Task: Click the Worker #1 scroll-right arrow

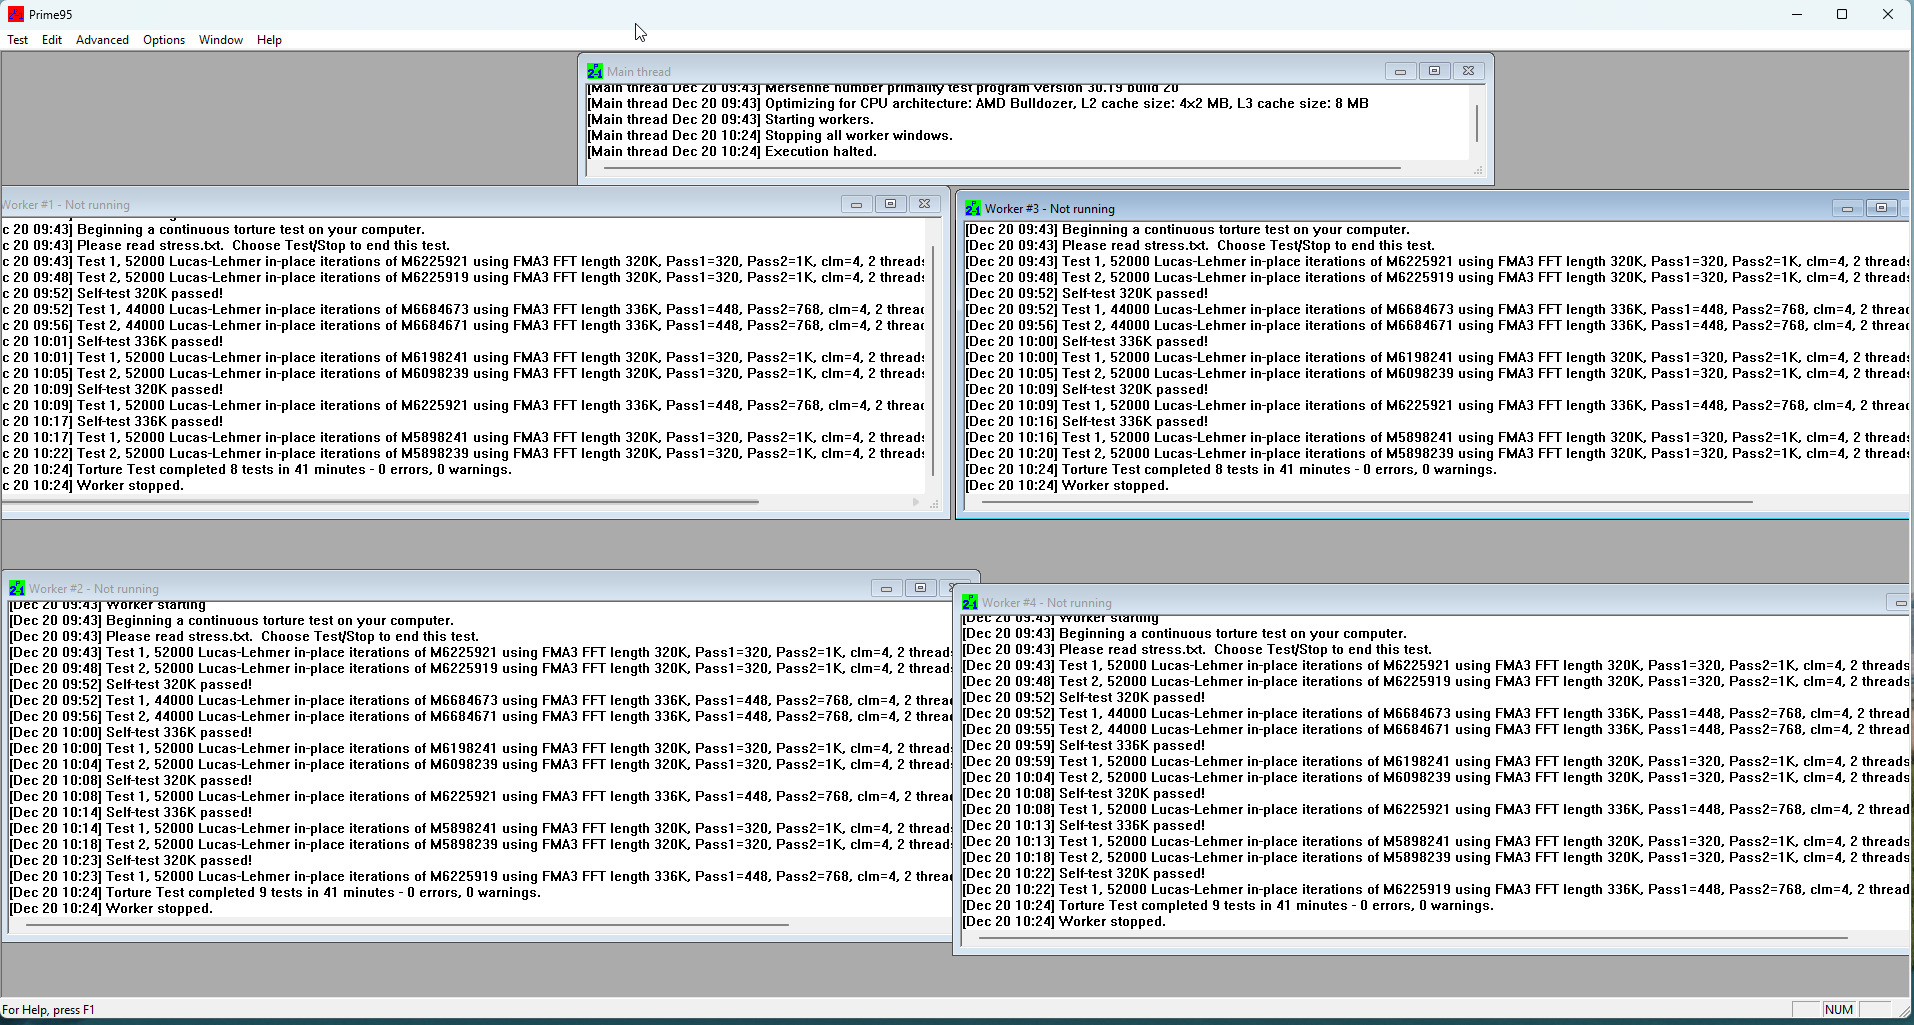Action: point(916,502)
